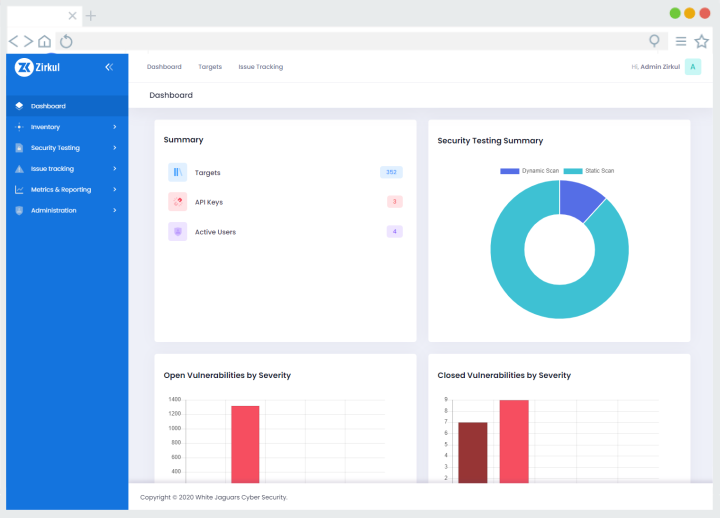Expand the Metrics & Reporting chevron
The height and width of the screenshot is (518, 720).
[x=115, y=190]
